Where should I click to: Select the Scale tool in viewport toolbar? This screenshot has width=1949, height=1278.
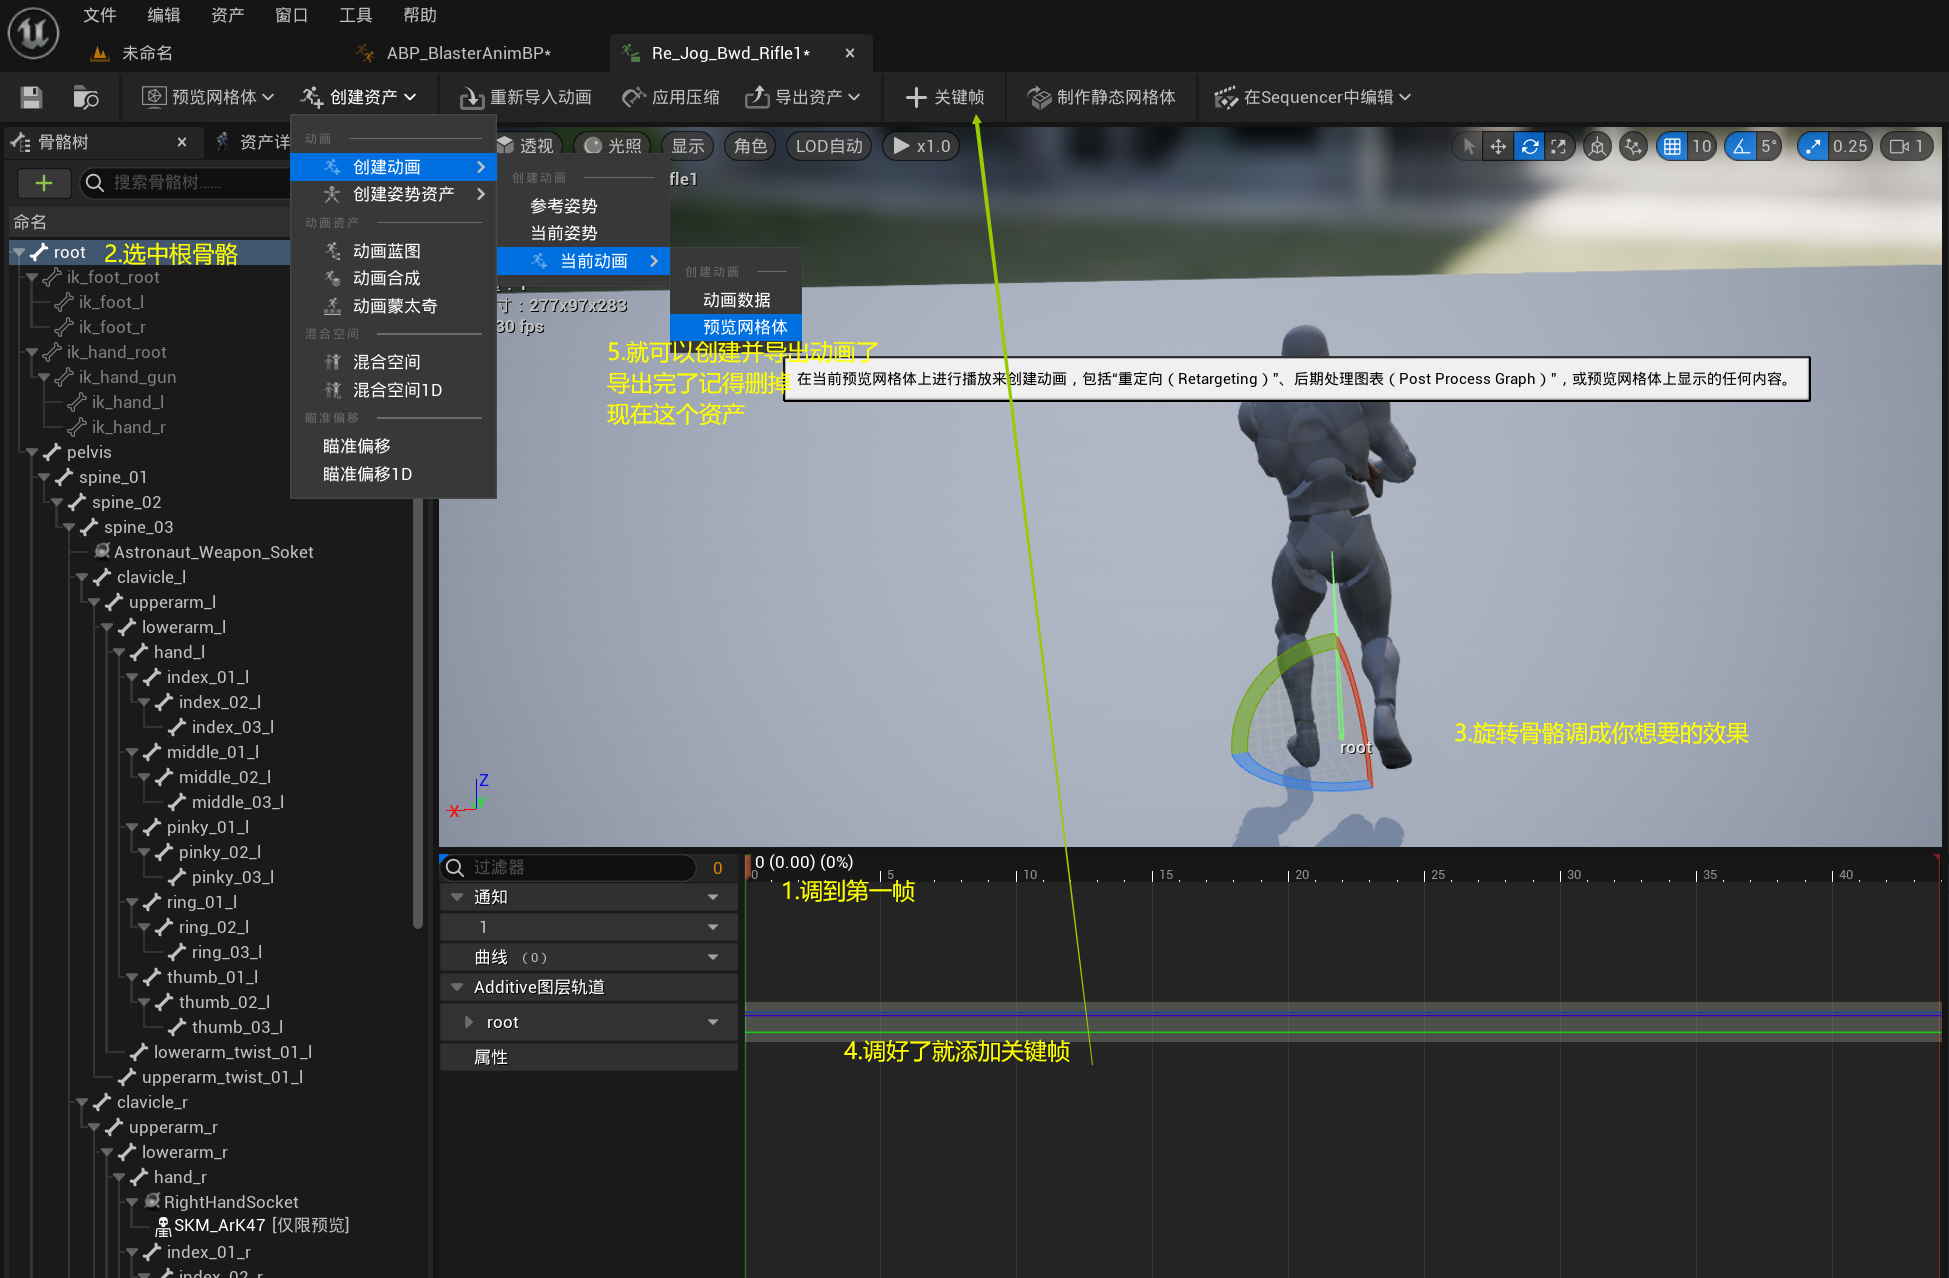[1559, 146]
